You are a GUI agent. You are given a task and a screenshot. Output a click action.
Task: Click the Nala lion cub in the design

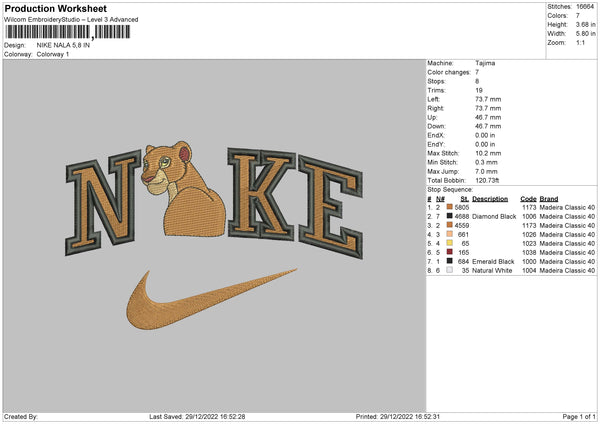(184, 189)
